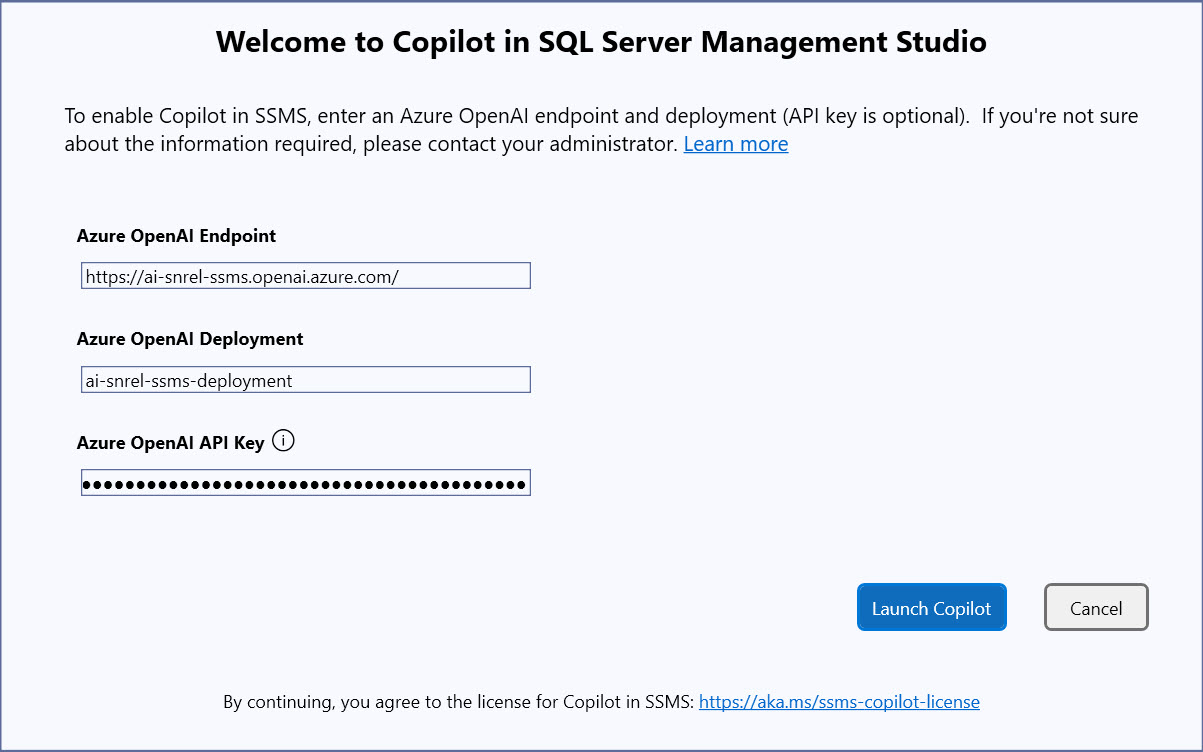Click the Azure OpenAI Deployment label
Image resolution: width=1203 pixels, height=752 pixels.
pyautogui.click(x=190, y=339)
